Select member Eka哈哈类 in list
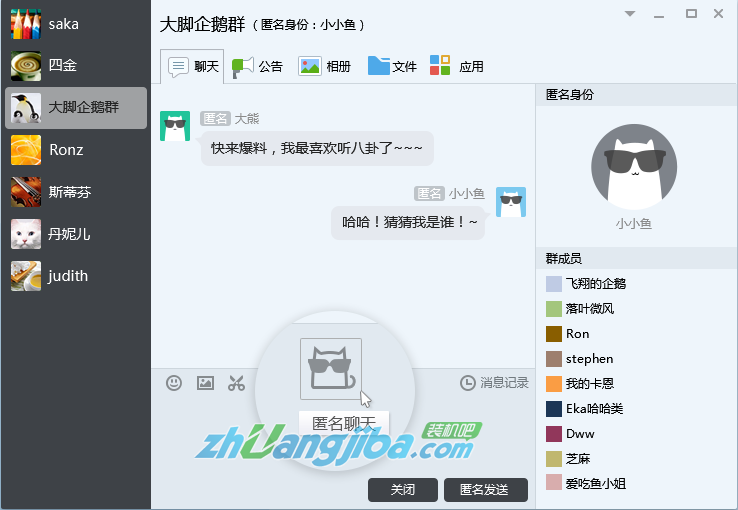 pyautogui.click(x=594, y=409)
